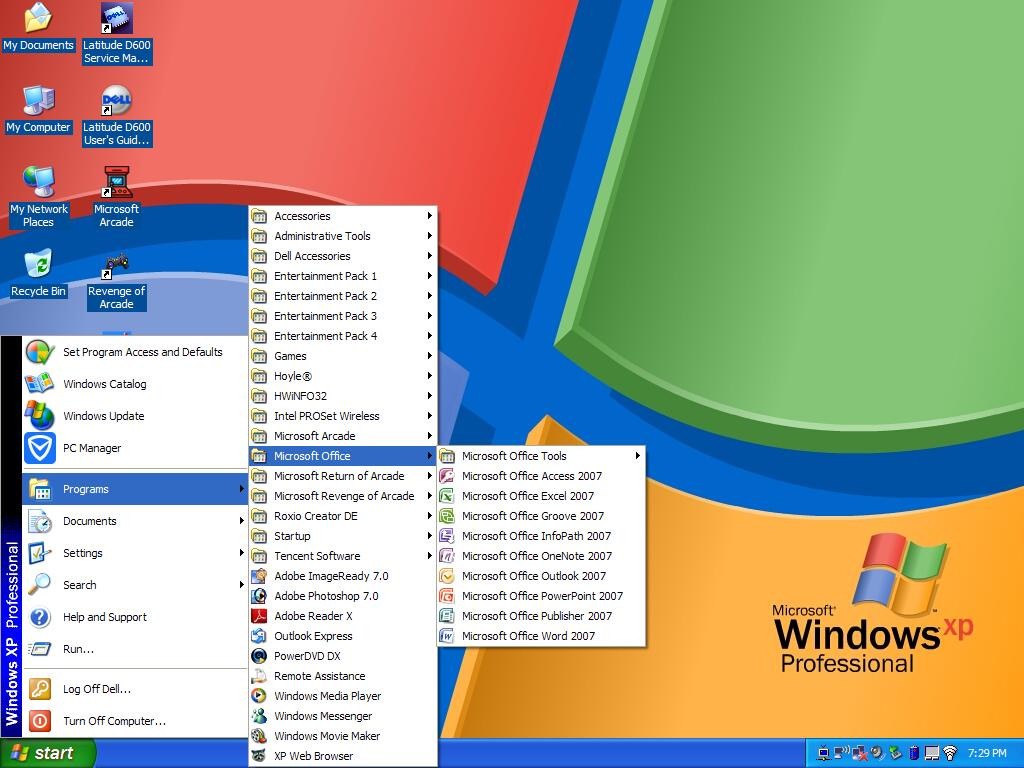Click the taskbar clock showing 7:29 PM
1024x768 pixels.
[x=987, y=753]
